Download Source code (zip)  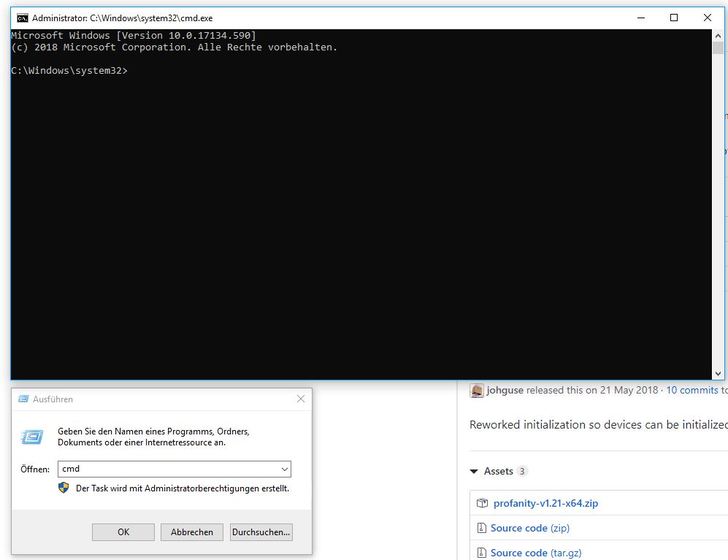click(x=530, y=528)
